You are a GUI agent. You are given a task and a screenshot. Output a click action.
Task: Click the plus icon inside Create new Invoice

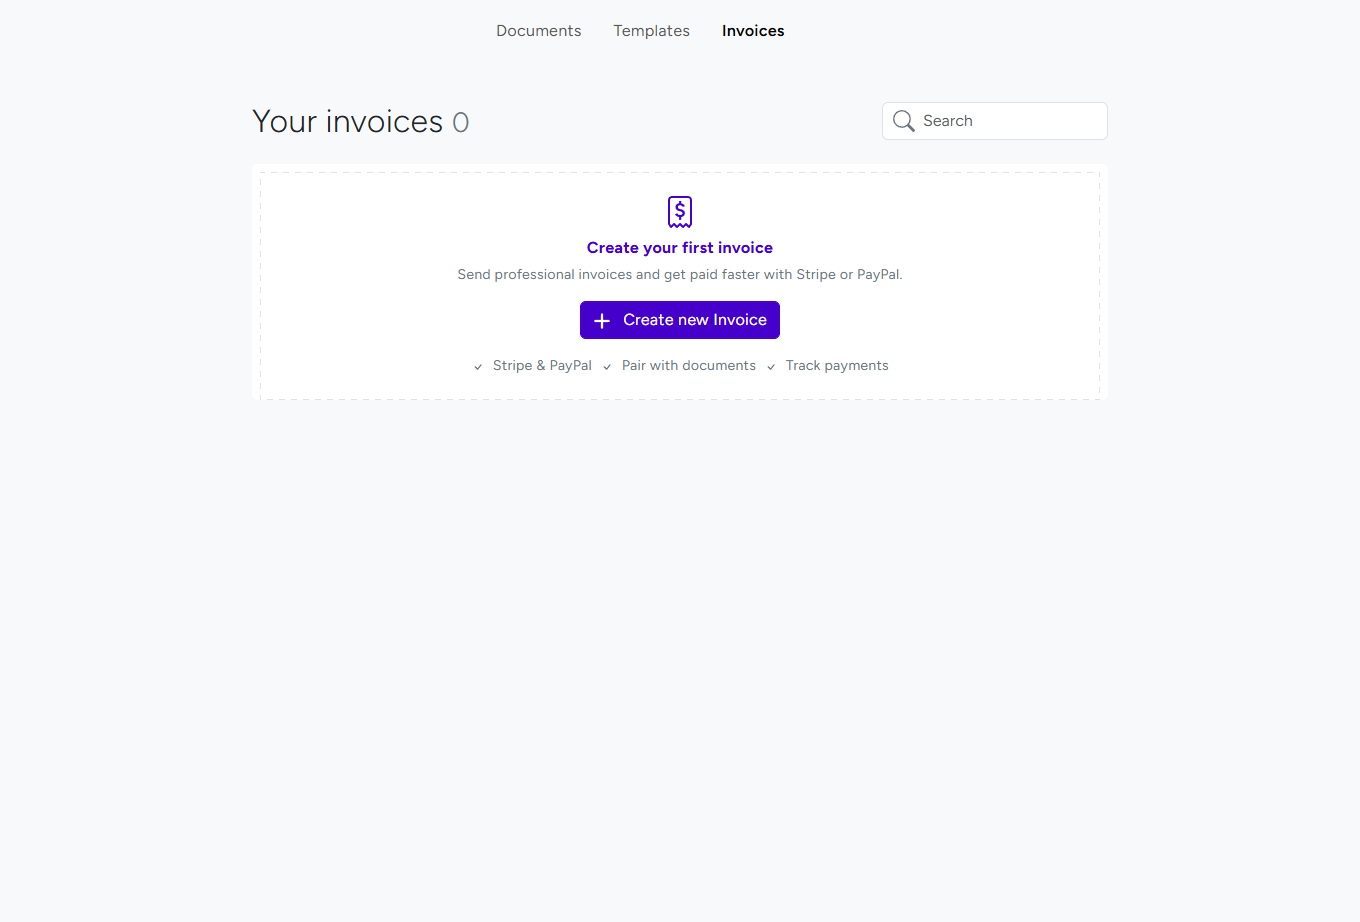[x=601, y=320]
